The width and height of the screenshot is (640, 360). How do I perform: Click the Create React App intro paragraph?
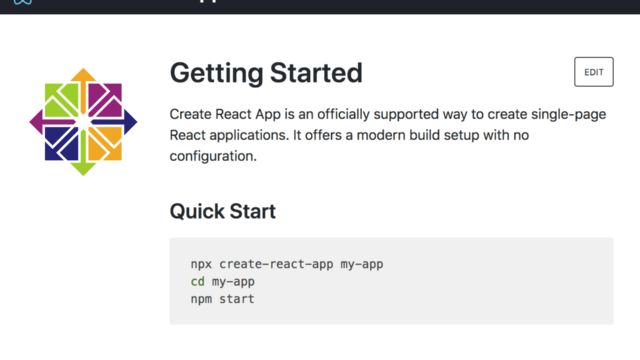coord(388,135)
